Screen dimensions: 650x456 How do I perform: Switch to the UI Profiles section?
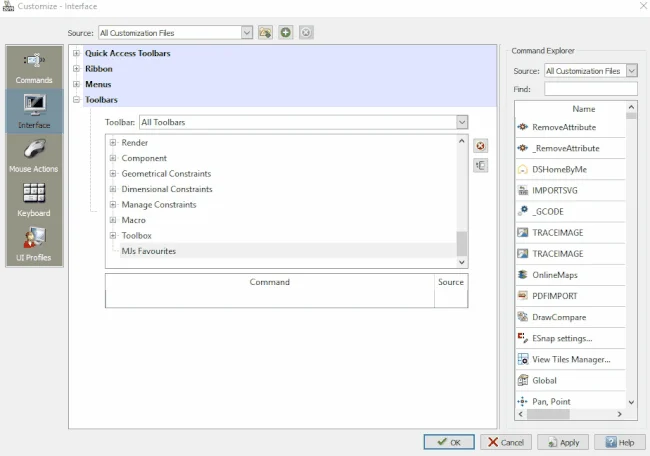[34, 243]
